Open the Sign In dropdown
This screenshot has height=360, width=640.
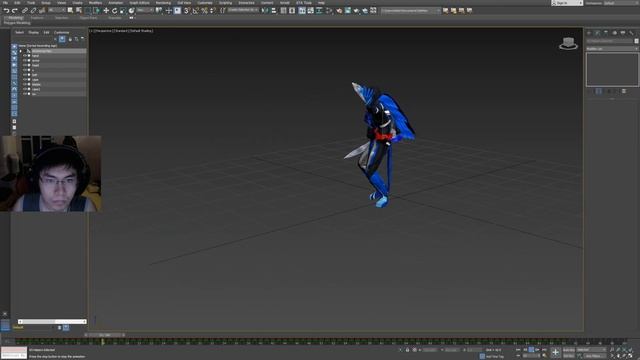tap(567, 3)
